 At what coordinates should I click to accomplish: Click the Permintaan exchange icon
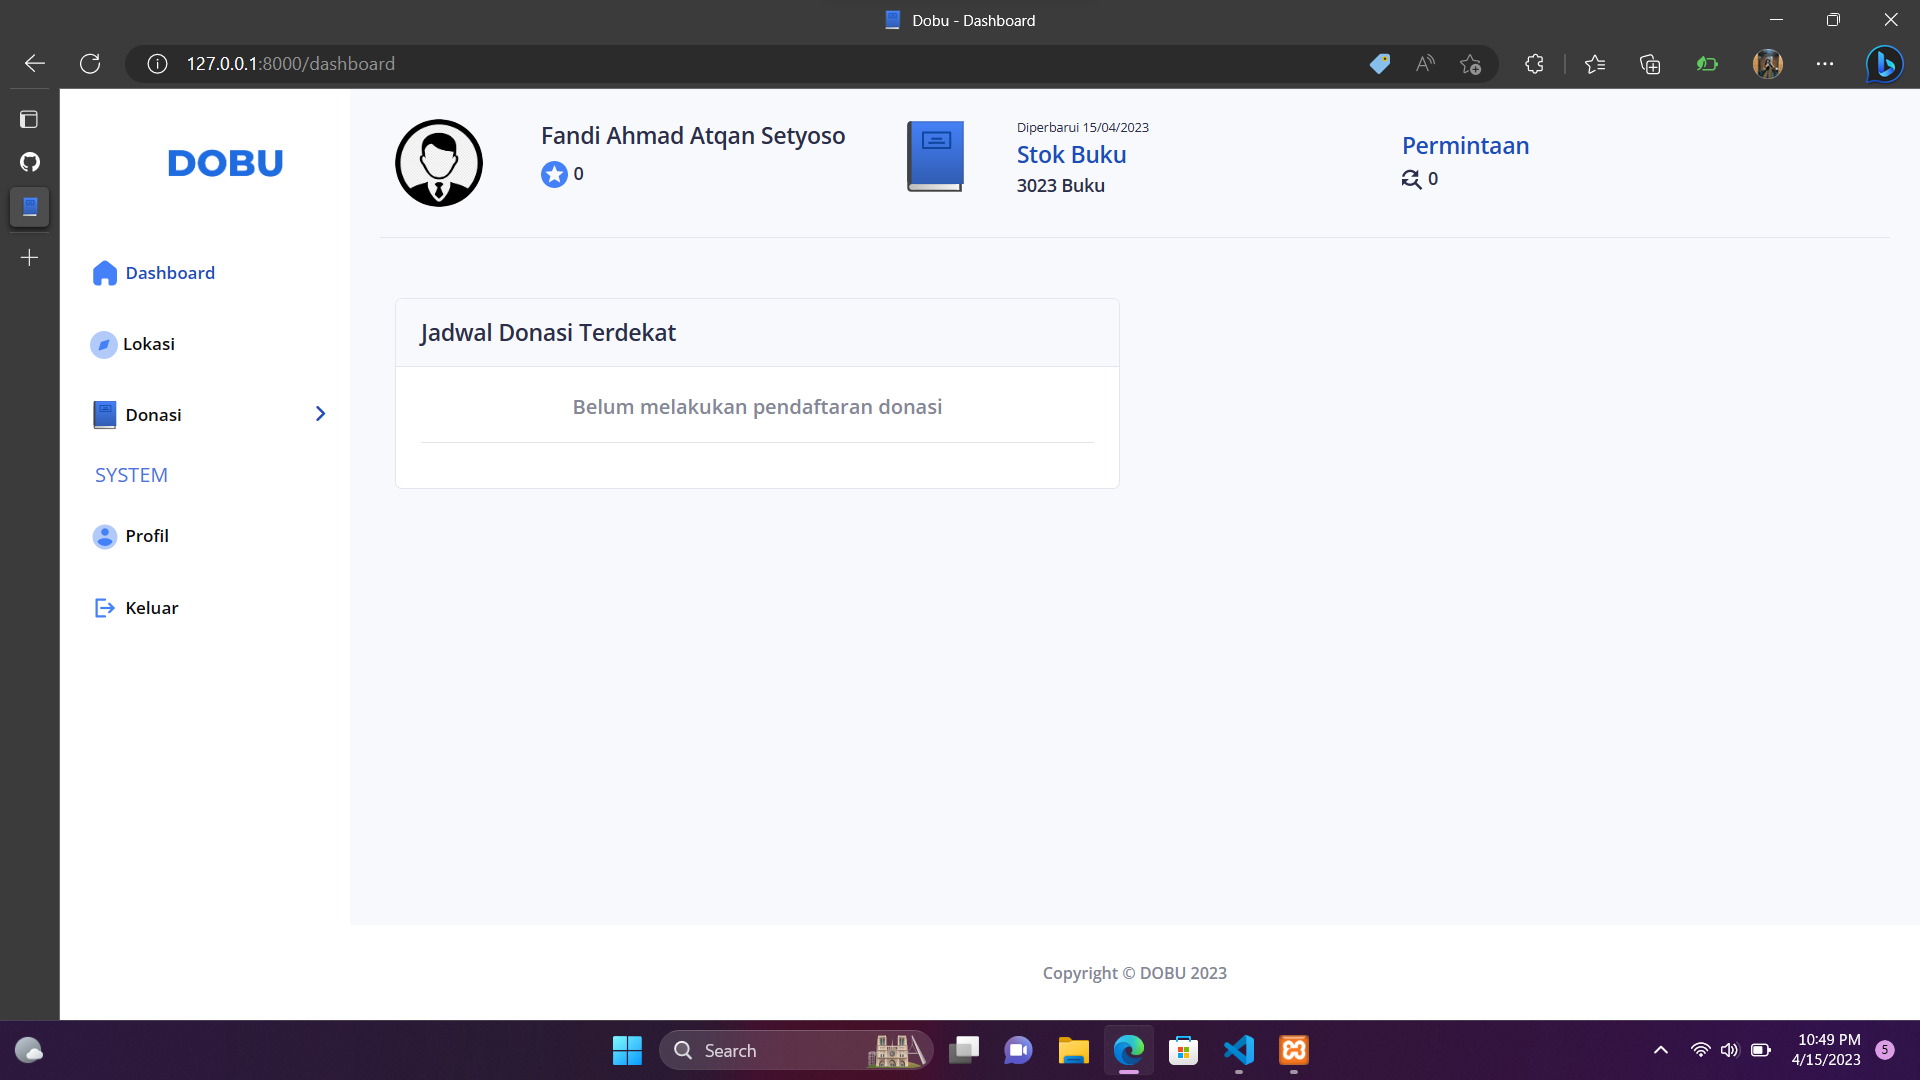click(x=1410, y=179)
